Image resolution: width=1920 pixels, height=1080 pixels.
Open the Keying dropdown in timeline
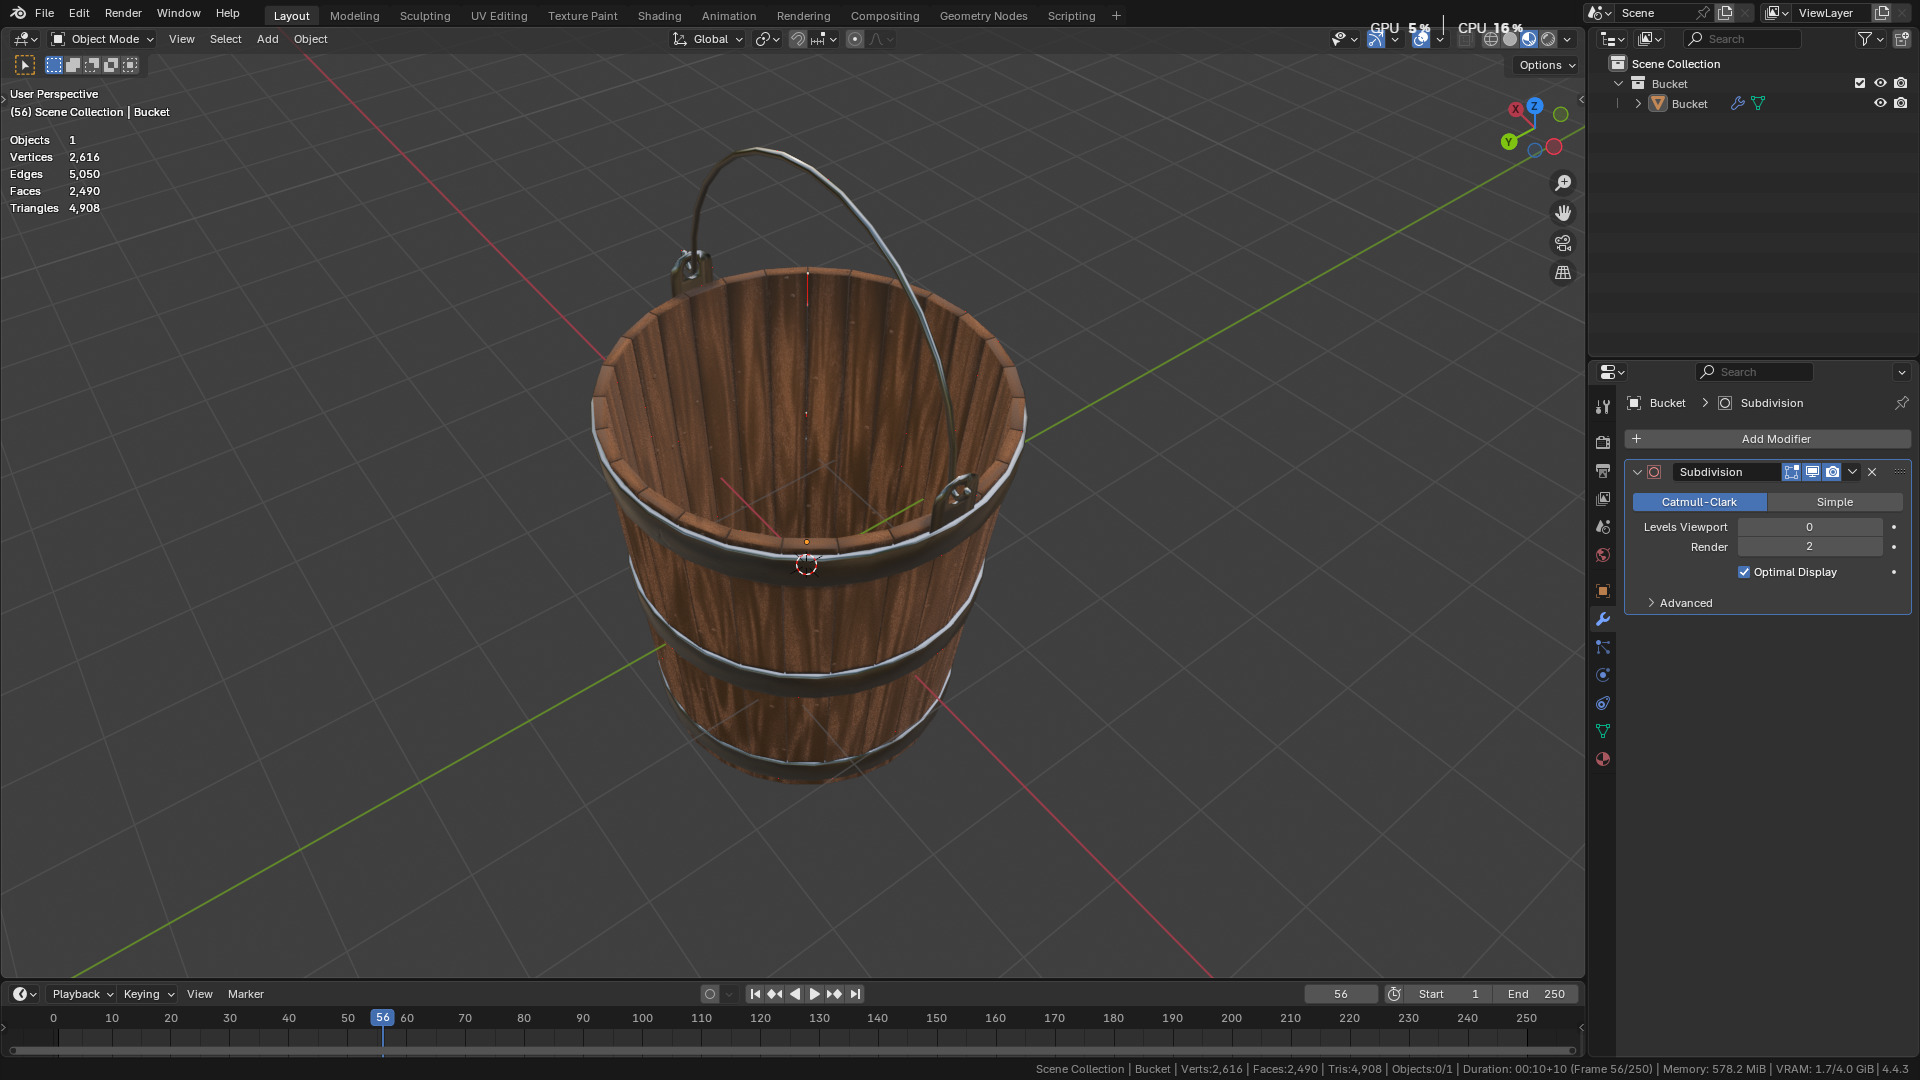click(x=148, y=994)
